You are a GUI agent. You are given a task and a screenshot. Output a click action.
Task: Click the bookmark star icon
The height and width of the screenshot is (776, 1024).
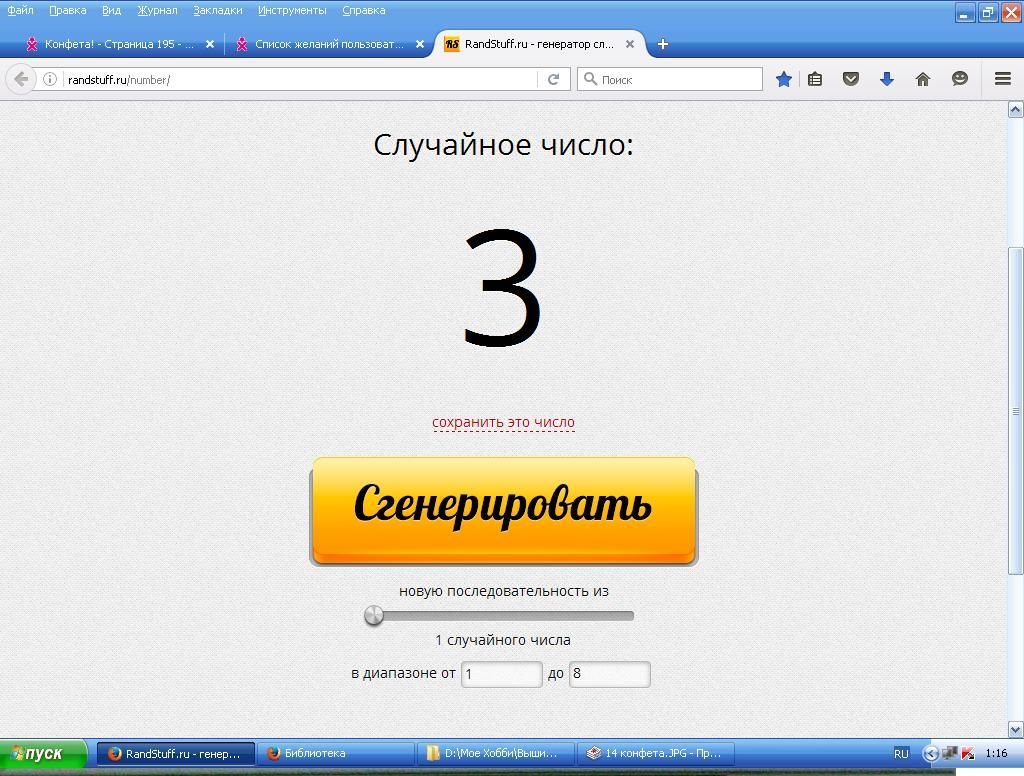point(784,79)
